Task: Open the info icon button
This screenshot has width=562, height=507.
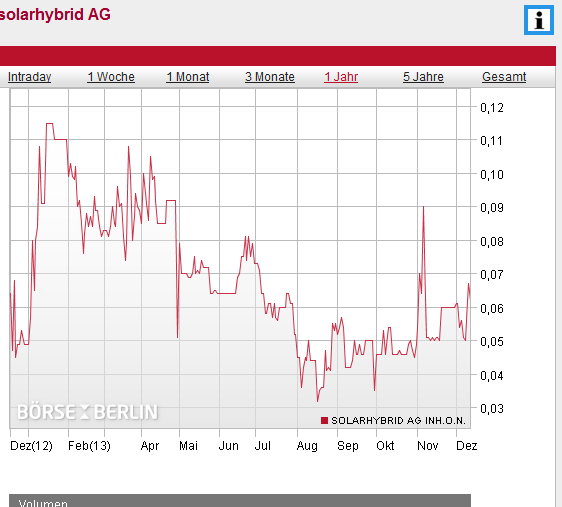Action: pyautogui.click(x=539, y=20)
